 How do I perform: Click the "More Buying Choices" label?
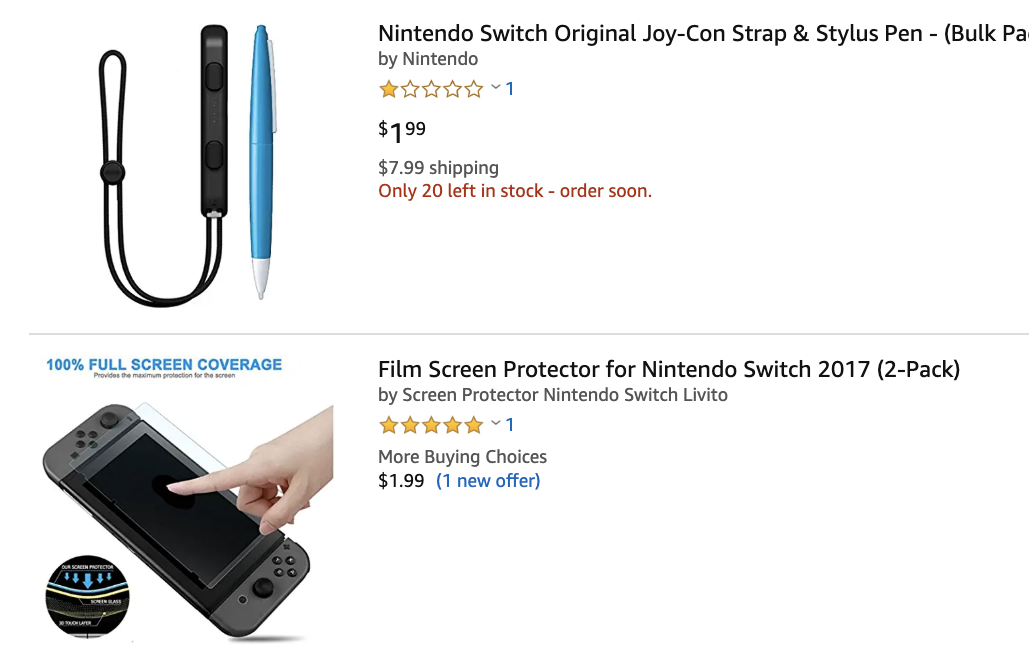point(462,457)
